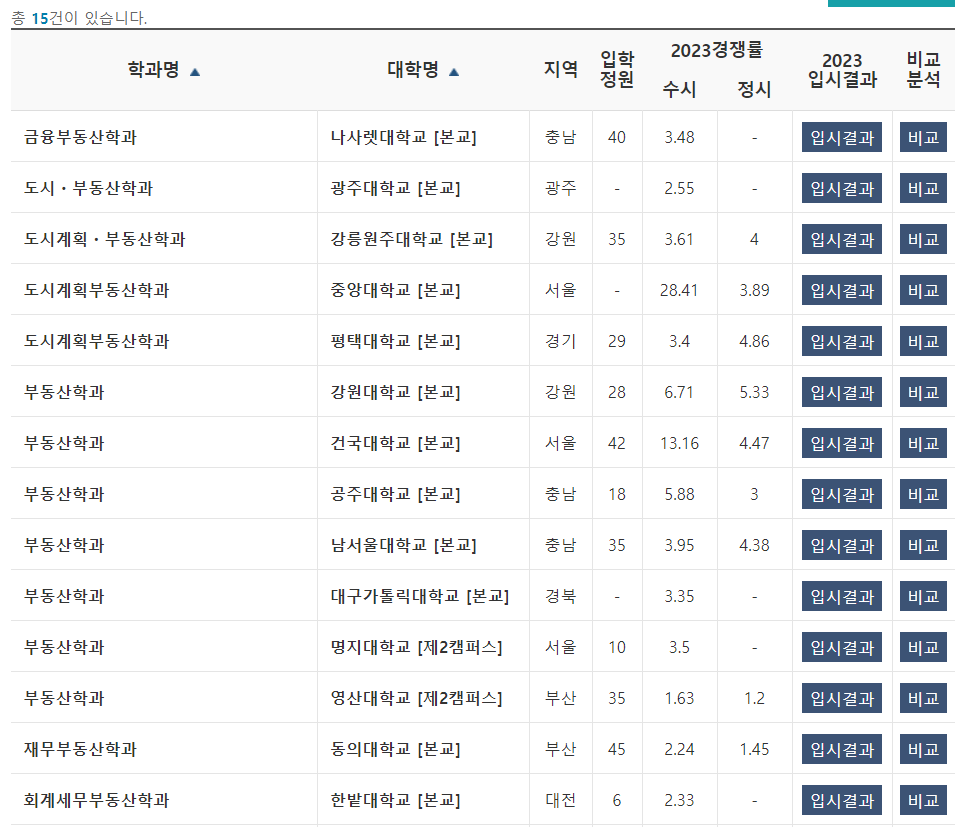
Task: Click the 총 15건이 있습니다 count text
Action: click(79, 18)
